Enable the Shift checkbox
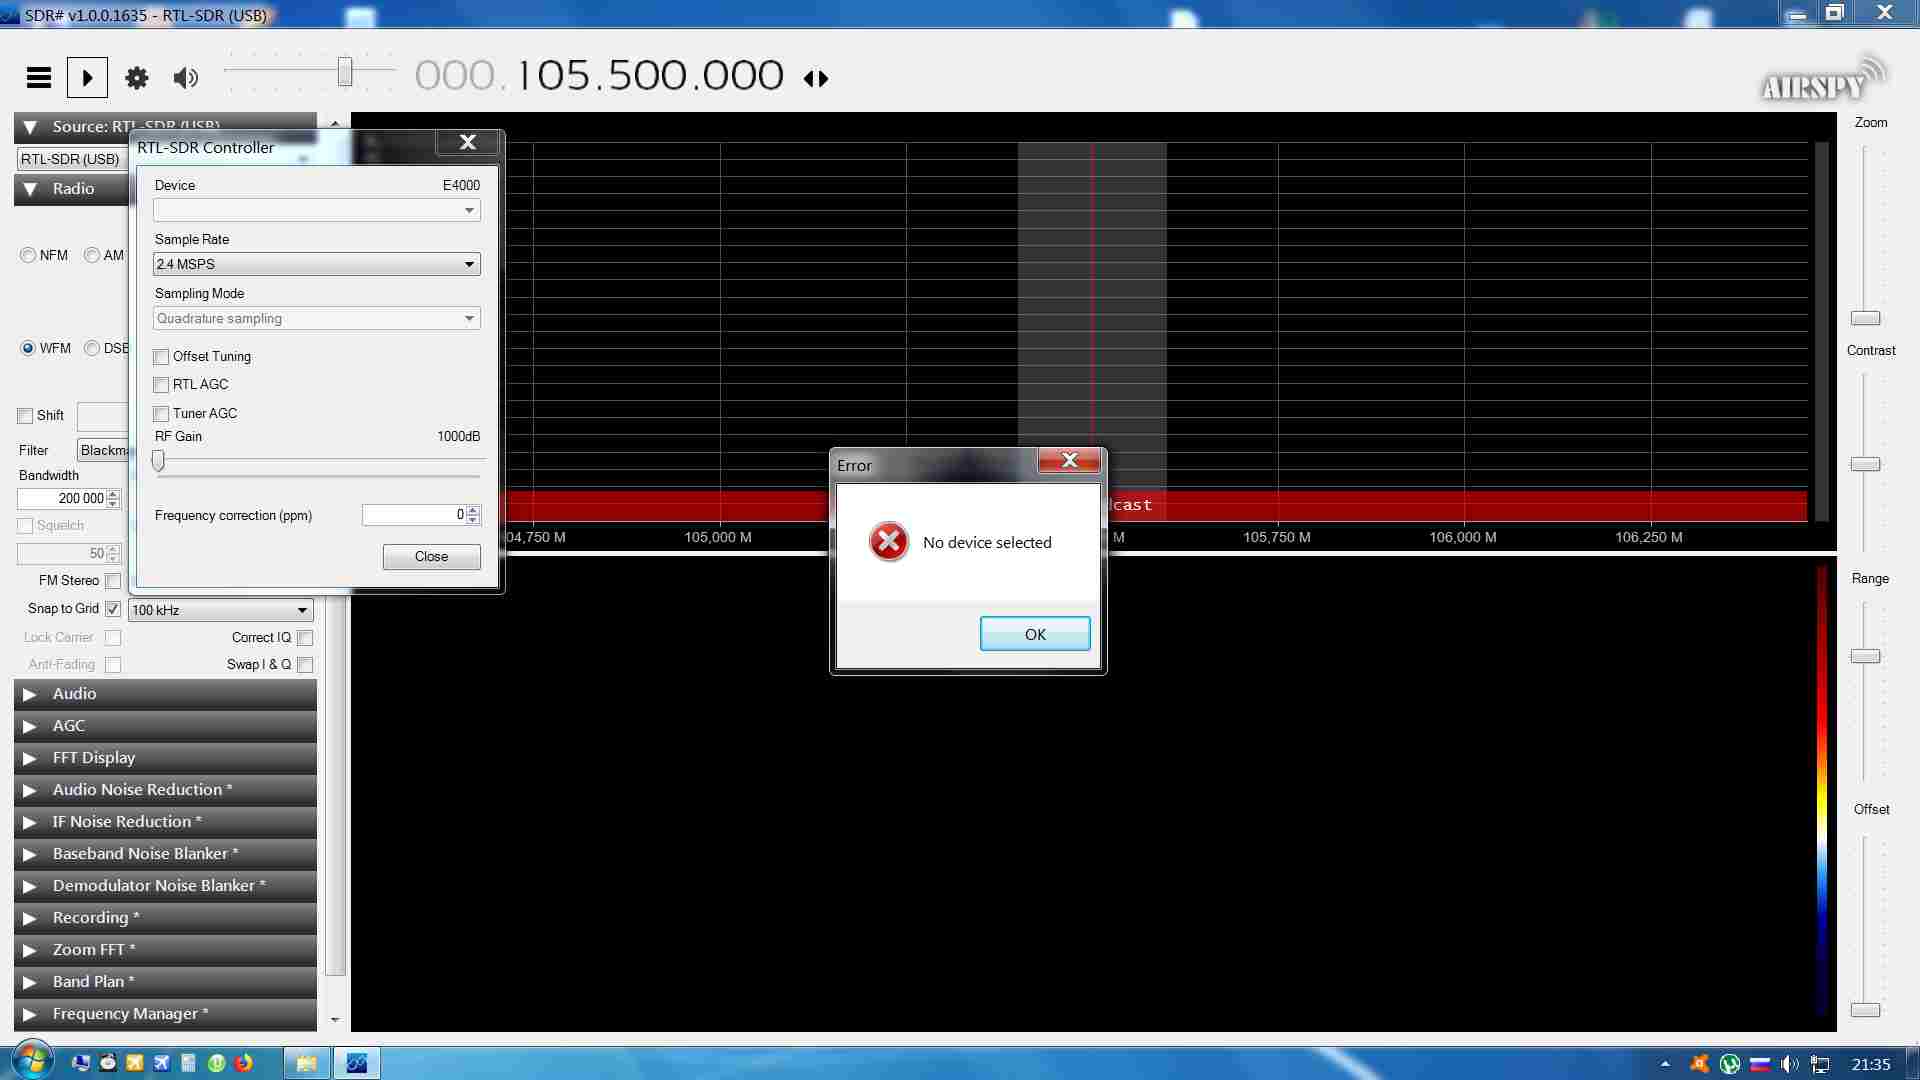The image size is (1920, 1080). (25, 415)
